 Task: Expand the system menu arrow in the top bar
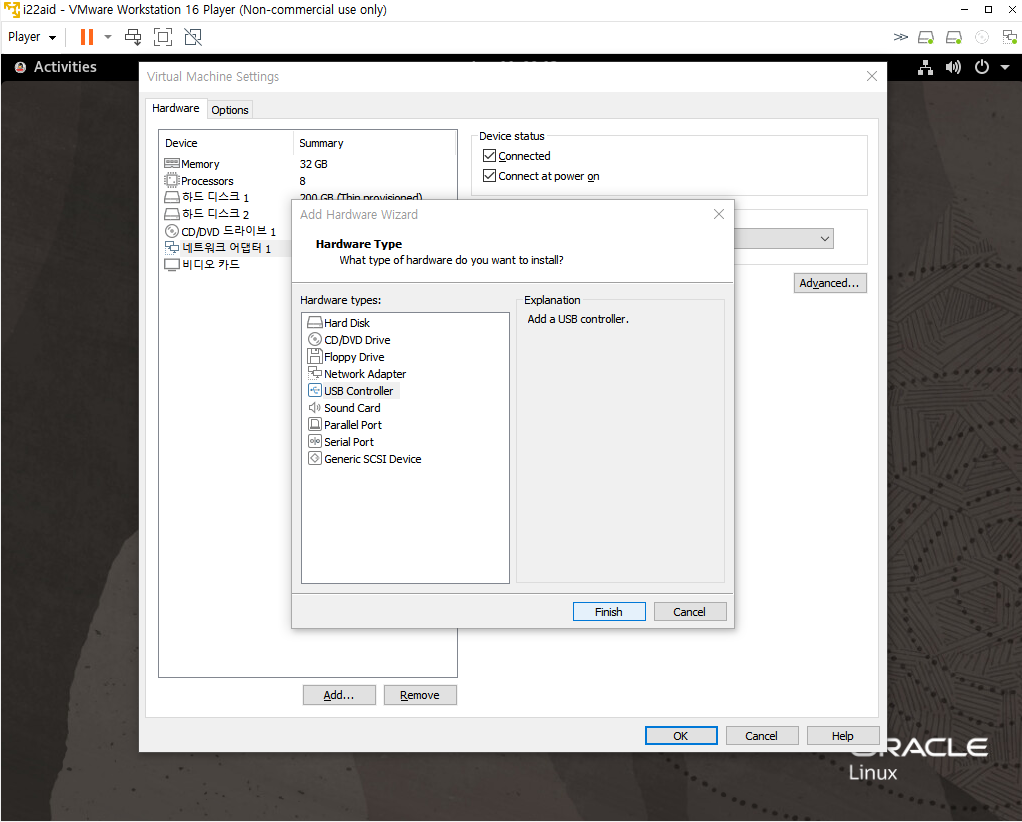[x=1004, y=67]
